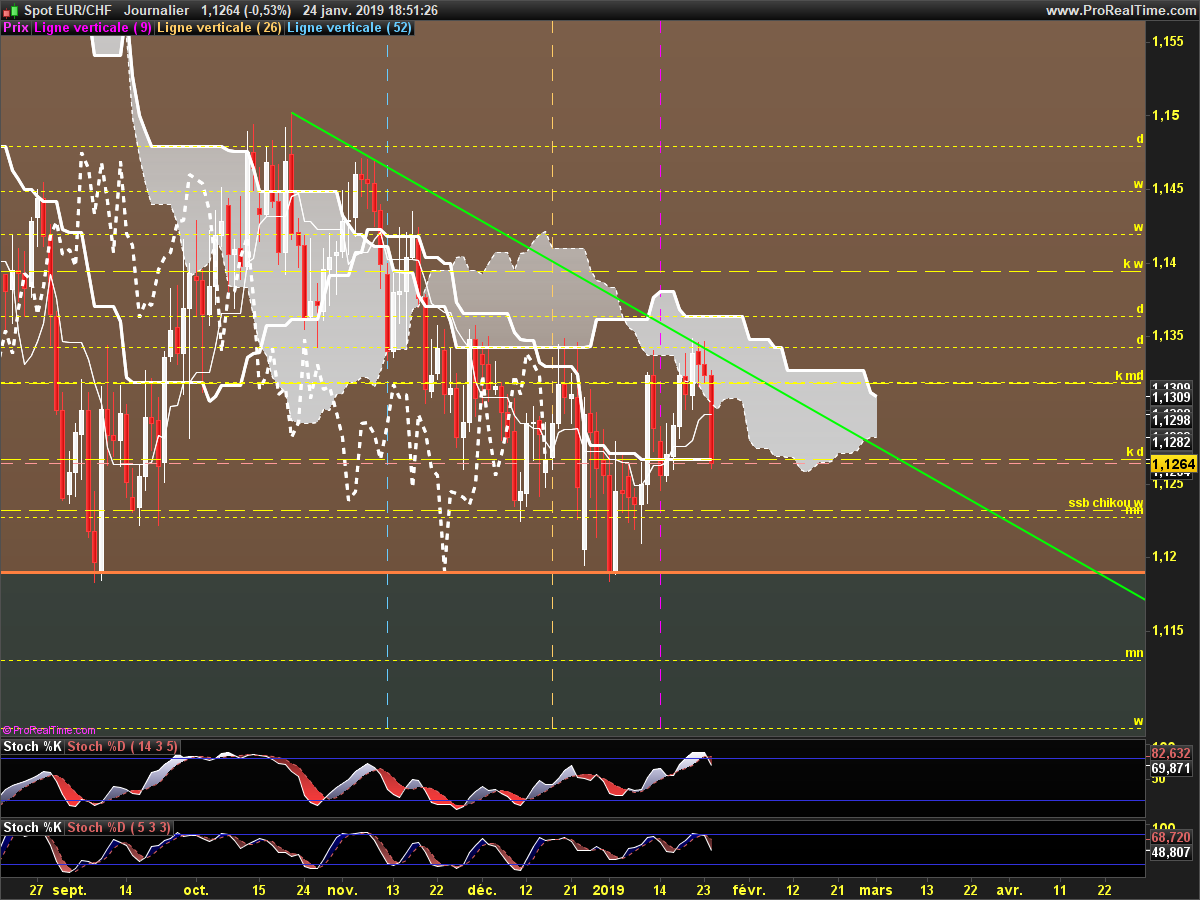
Task: Click the 'Journalier' timeframe text in title bar
Action: coord(156,10)
